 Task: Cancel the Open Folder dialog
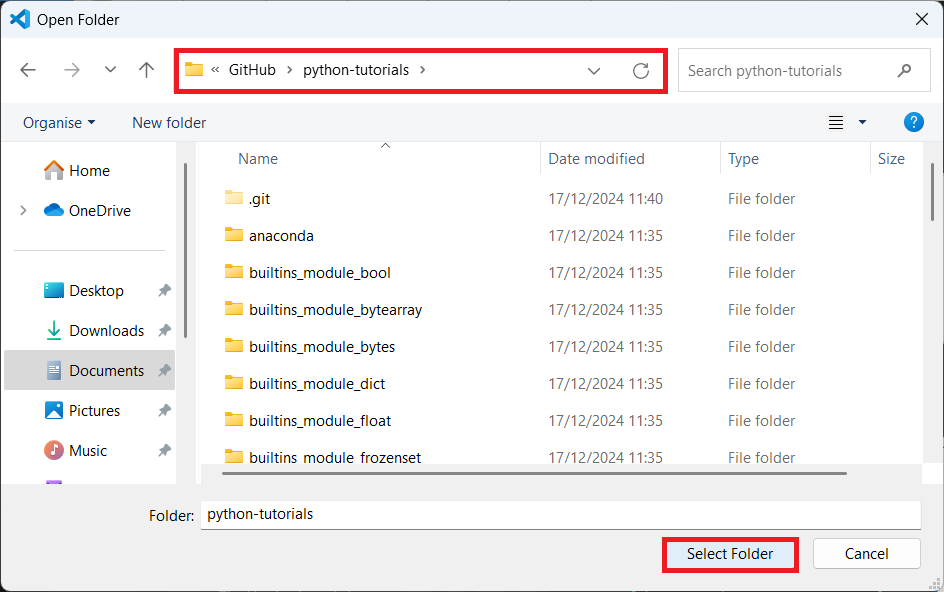click(866, 554)
